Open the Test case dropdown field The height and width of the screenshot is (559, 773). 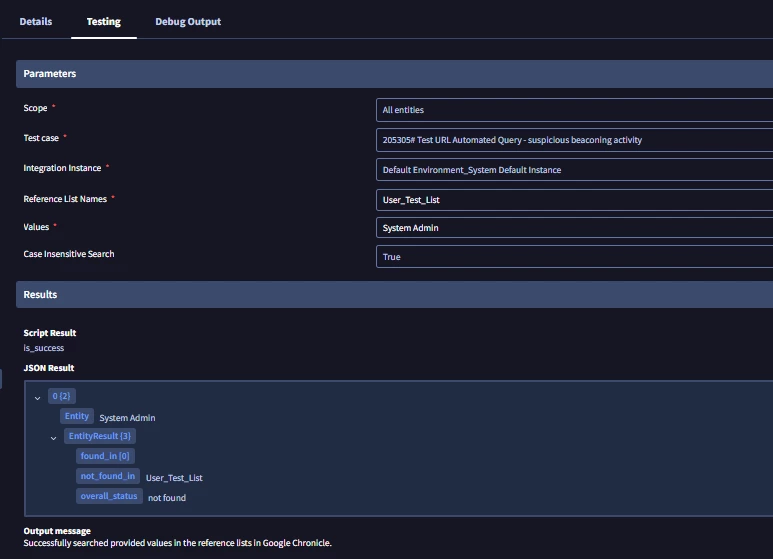tap(574, 140)
